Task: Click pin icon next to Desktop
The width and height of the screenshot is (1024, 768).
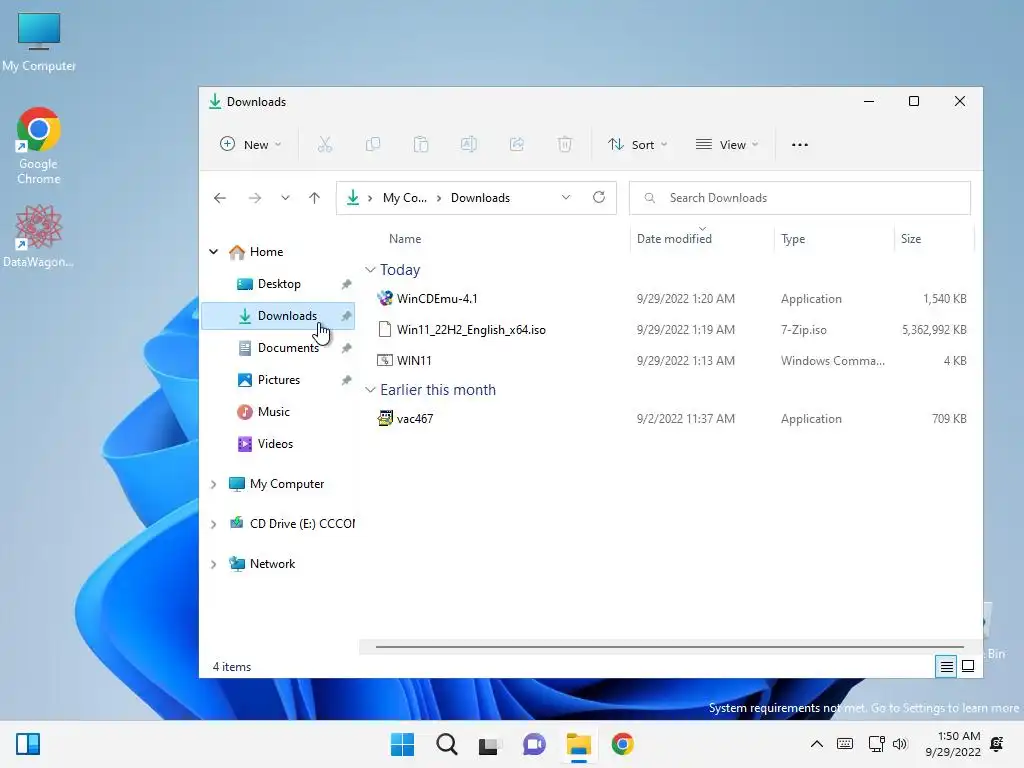Action: coord(346,284)
